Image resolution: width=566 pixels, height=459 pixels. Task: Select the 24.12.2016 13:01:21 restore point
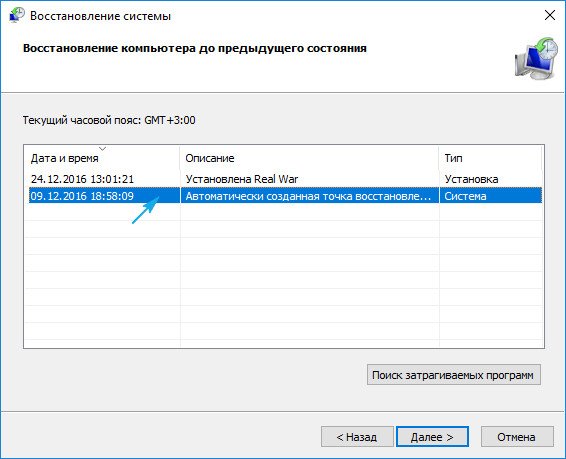(x=82, y=179)
